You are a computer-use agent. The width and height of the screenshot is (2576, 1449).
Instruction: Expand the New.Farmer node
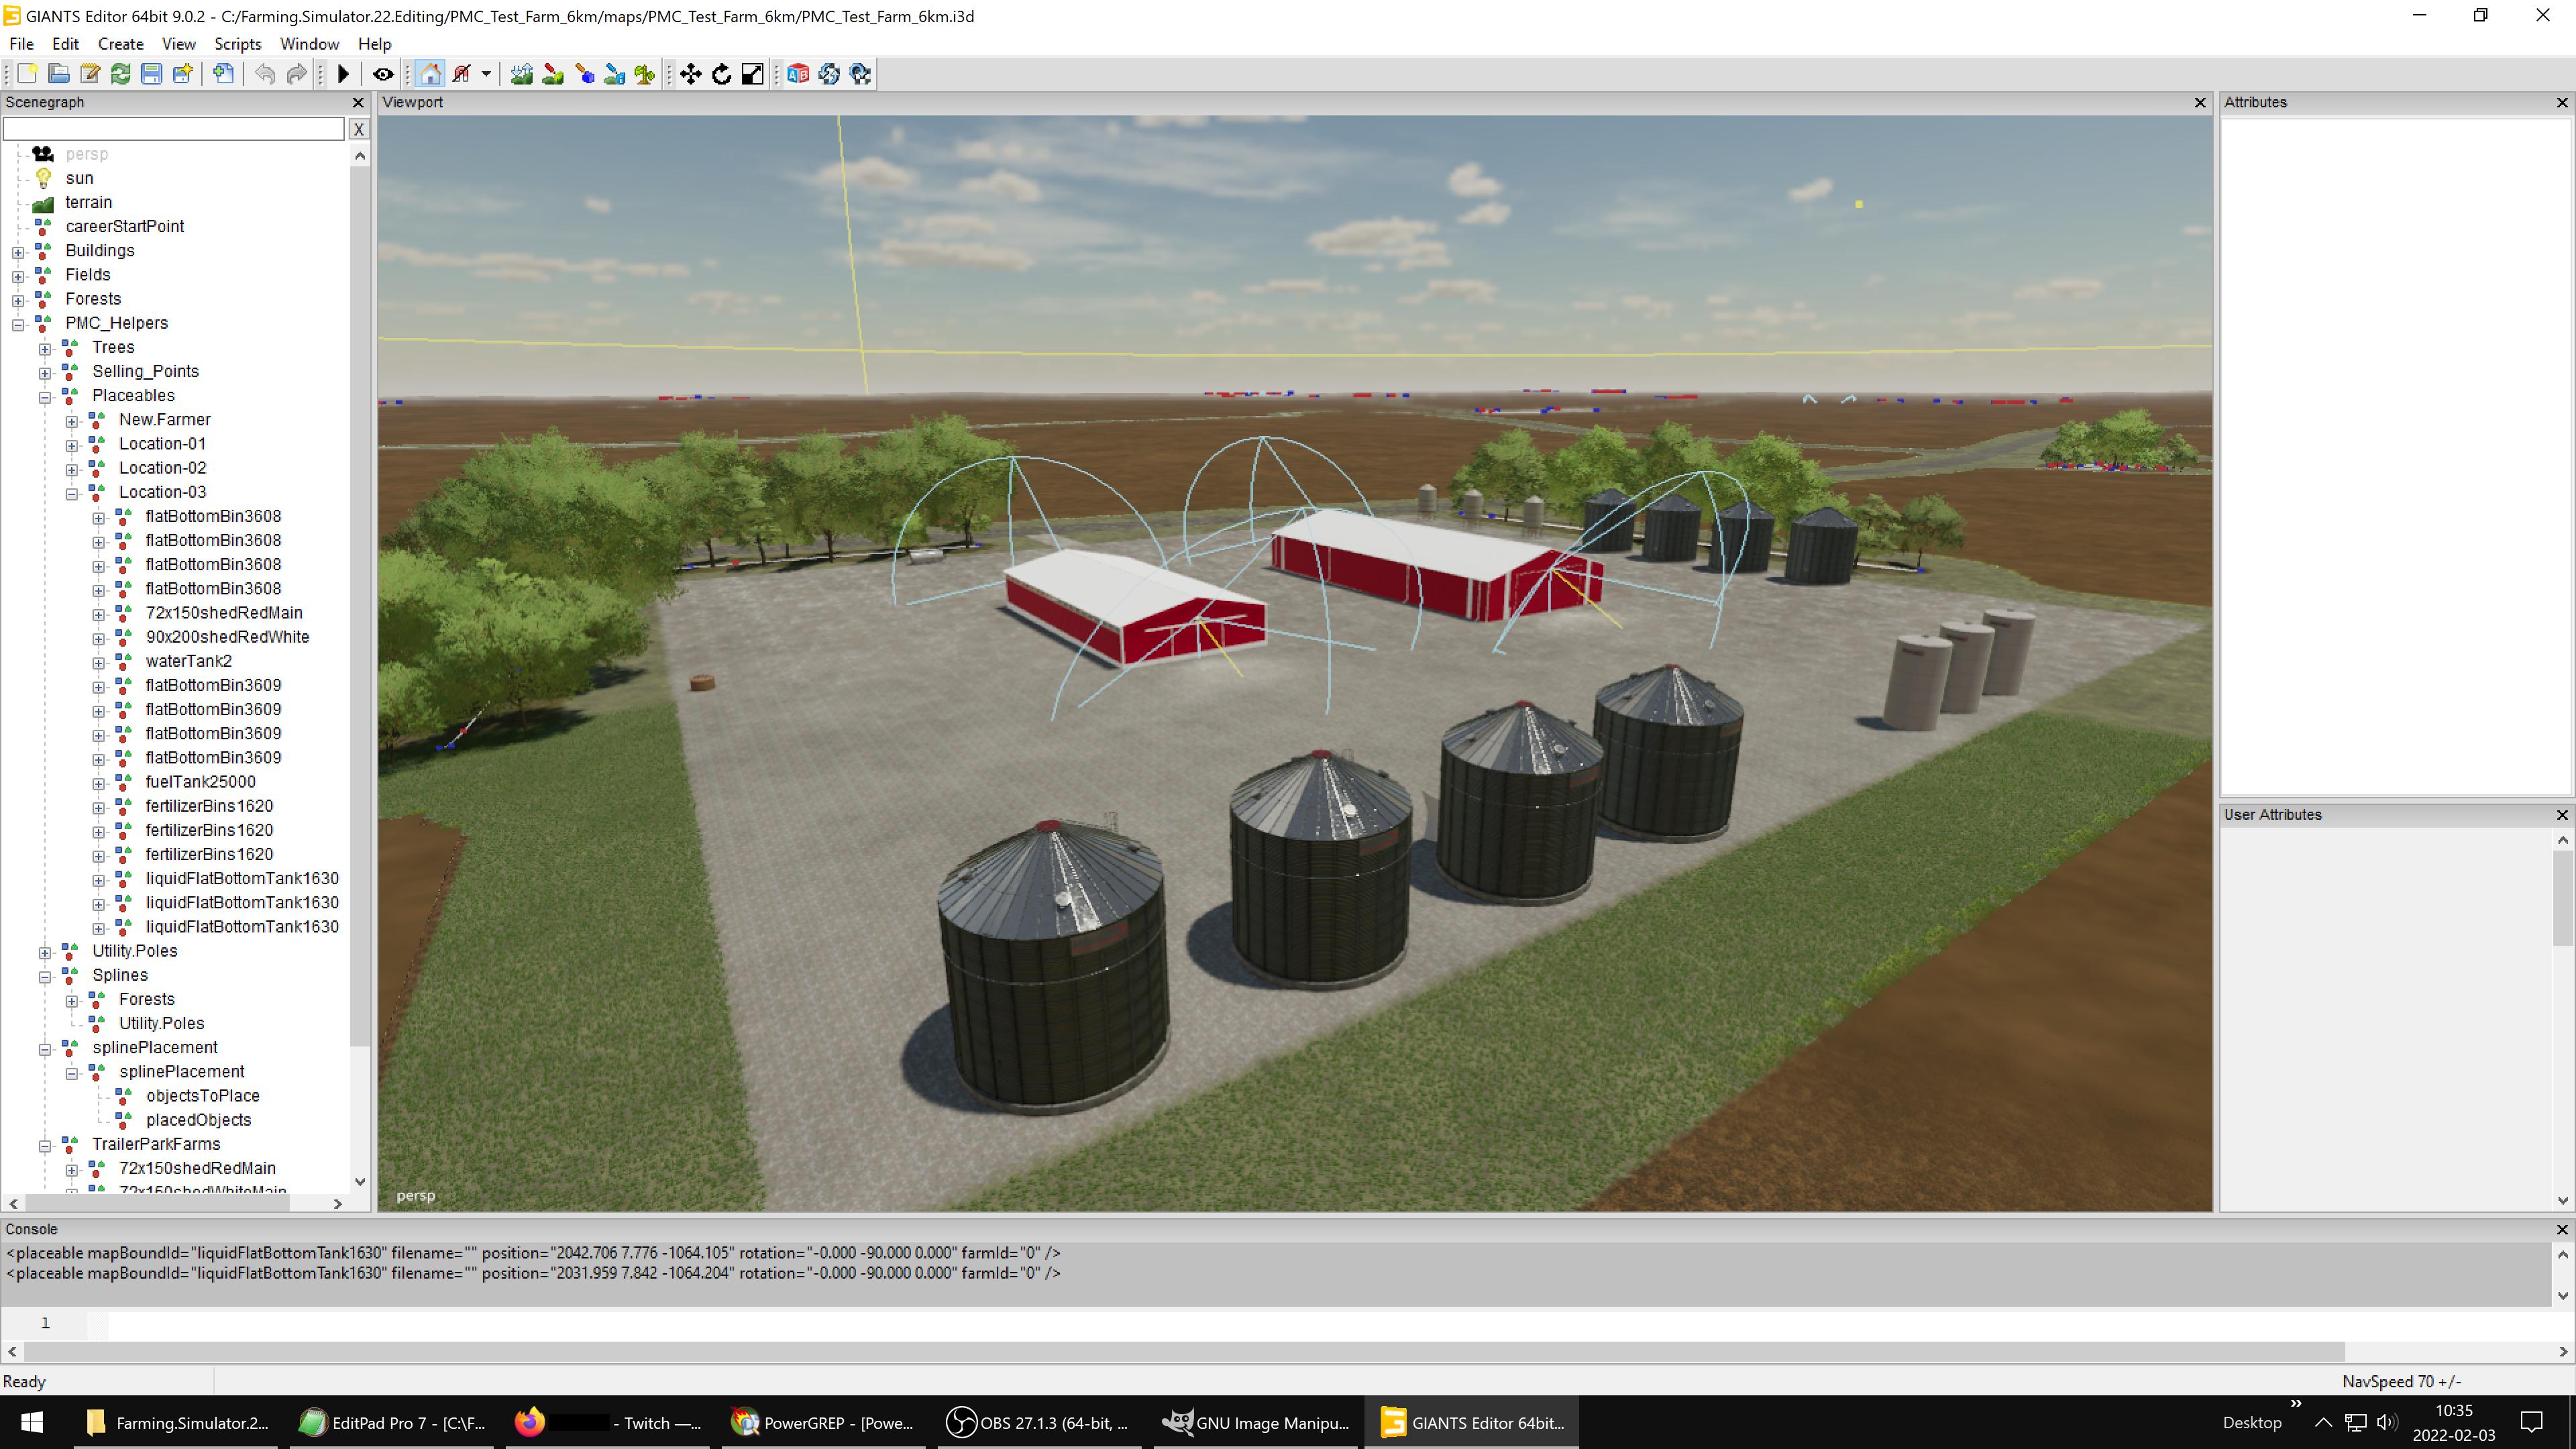(x=72, y=421)
